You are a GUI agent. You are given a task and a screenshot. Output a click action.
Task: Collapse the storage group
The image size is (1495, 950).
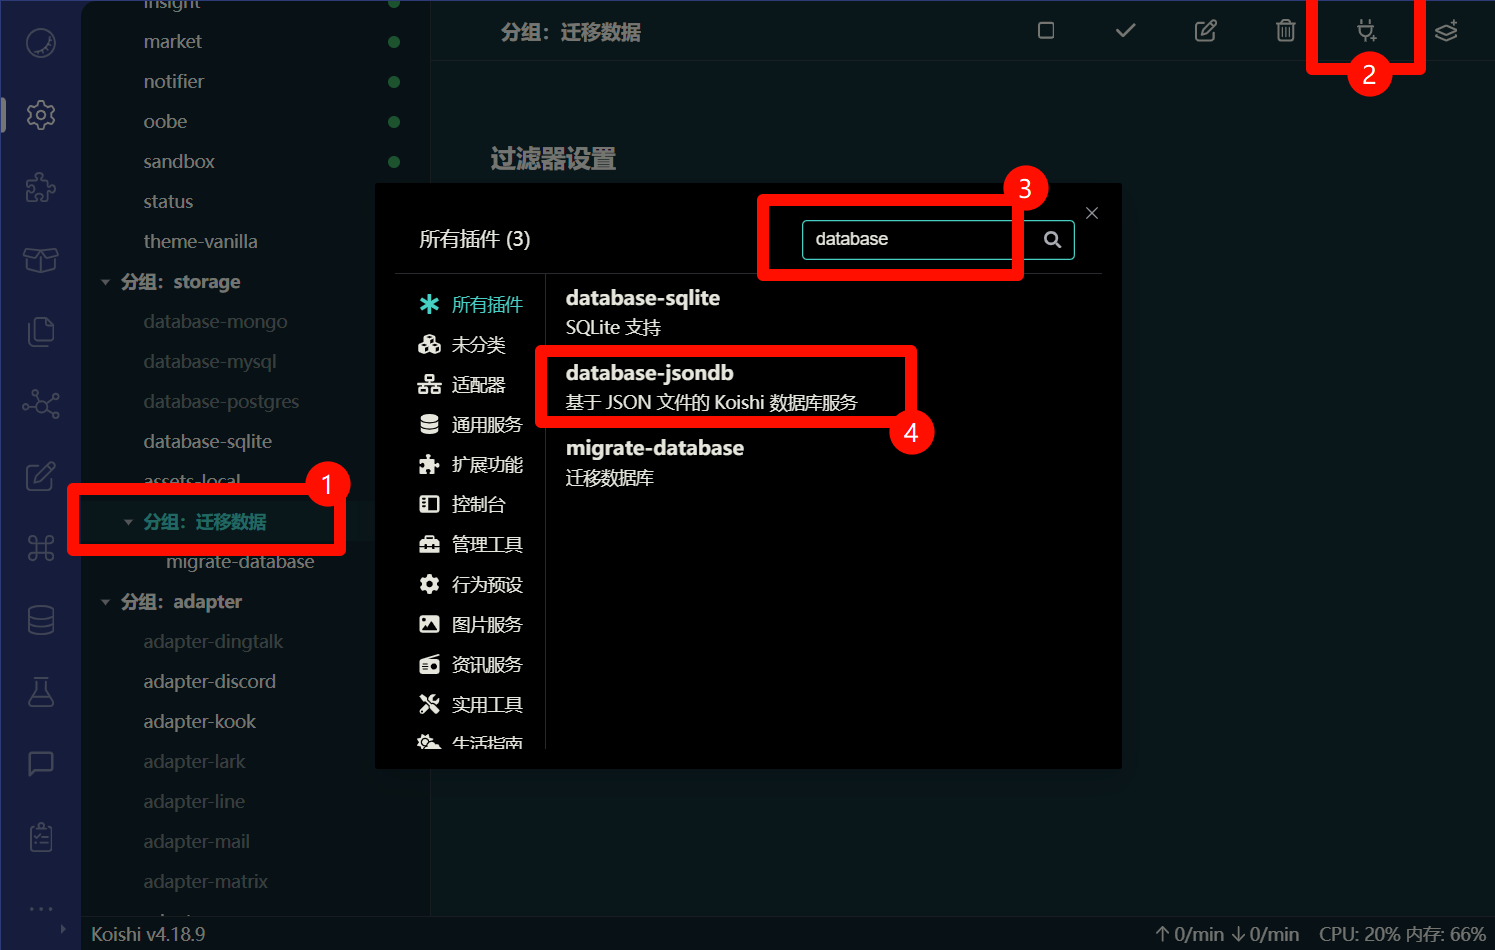pos(106,283)
